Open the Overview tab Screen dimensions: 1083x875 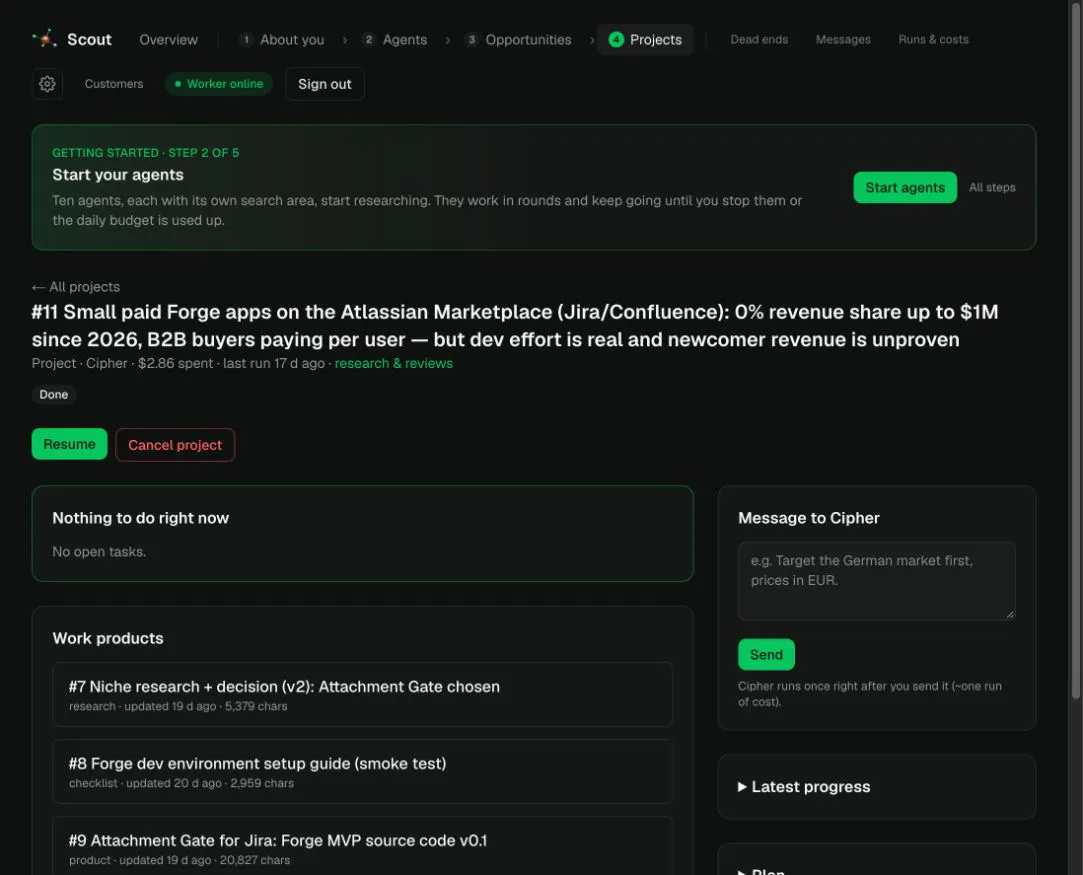pos(169,39)
